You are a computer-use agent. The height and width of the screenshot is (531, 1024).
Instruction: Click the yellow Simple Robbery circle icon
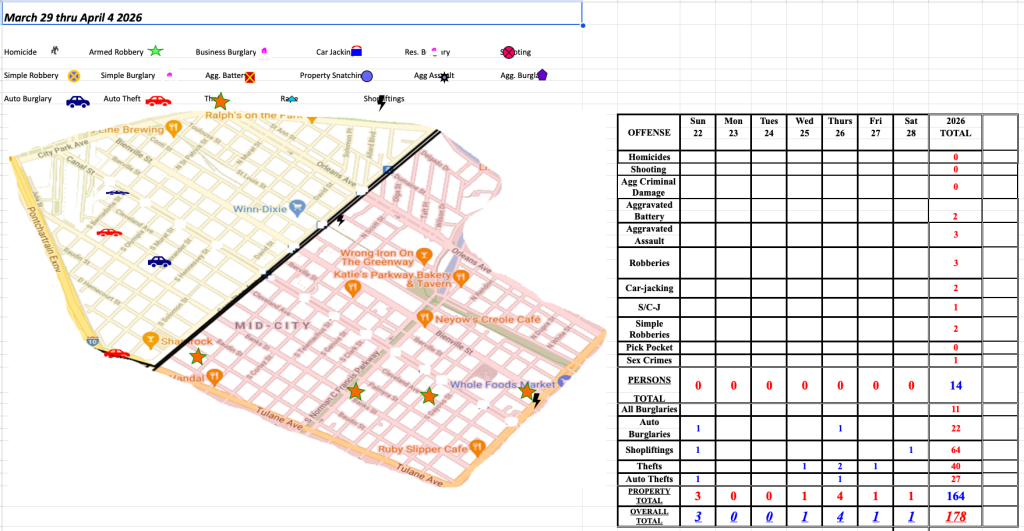[73, 75]
